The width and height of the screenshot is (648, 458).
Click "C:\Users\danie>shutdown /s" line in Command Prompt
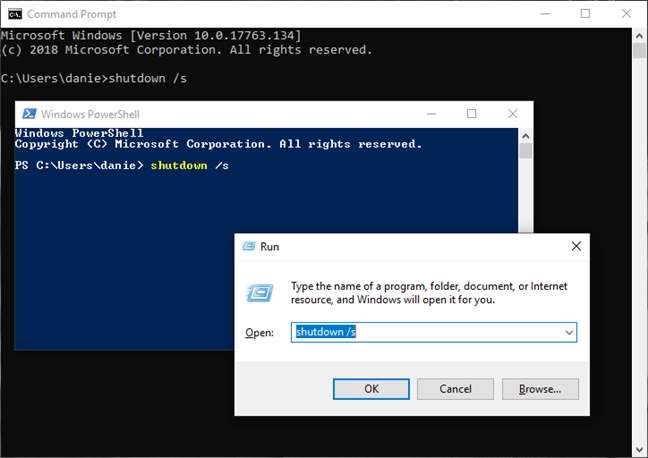pyautogui.click(x=94, y=78)
